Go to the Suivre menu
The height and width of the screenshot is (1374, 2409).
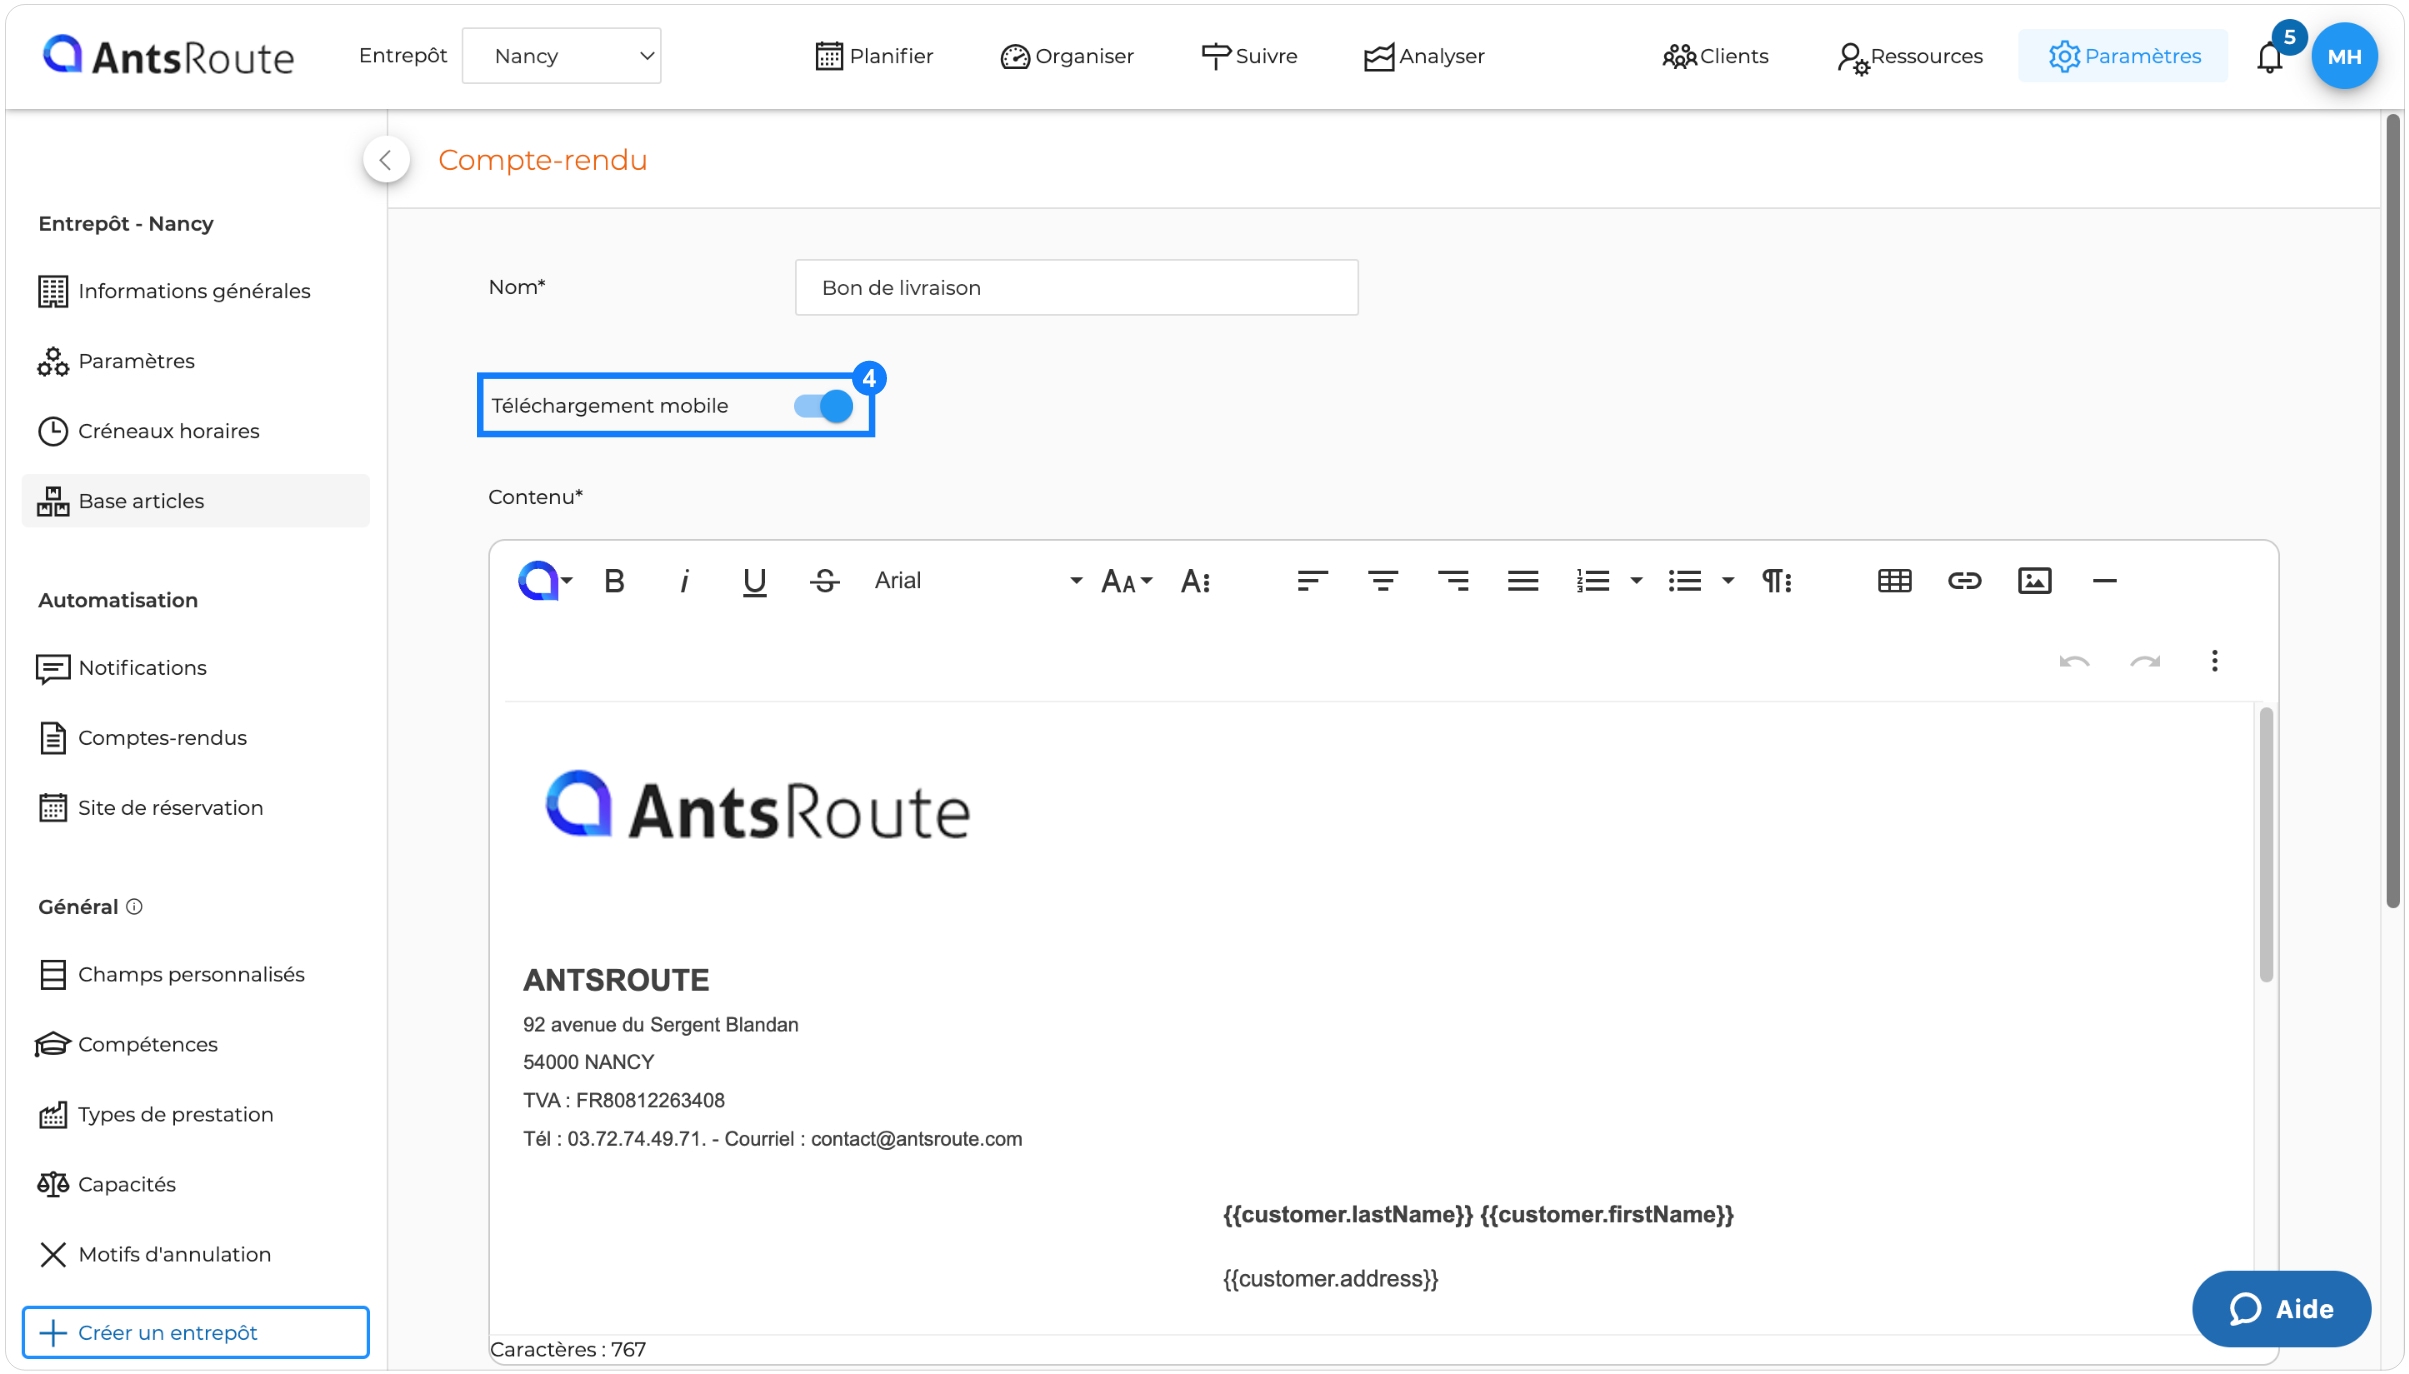click(1249, 56)
